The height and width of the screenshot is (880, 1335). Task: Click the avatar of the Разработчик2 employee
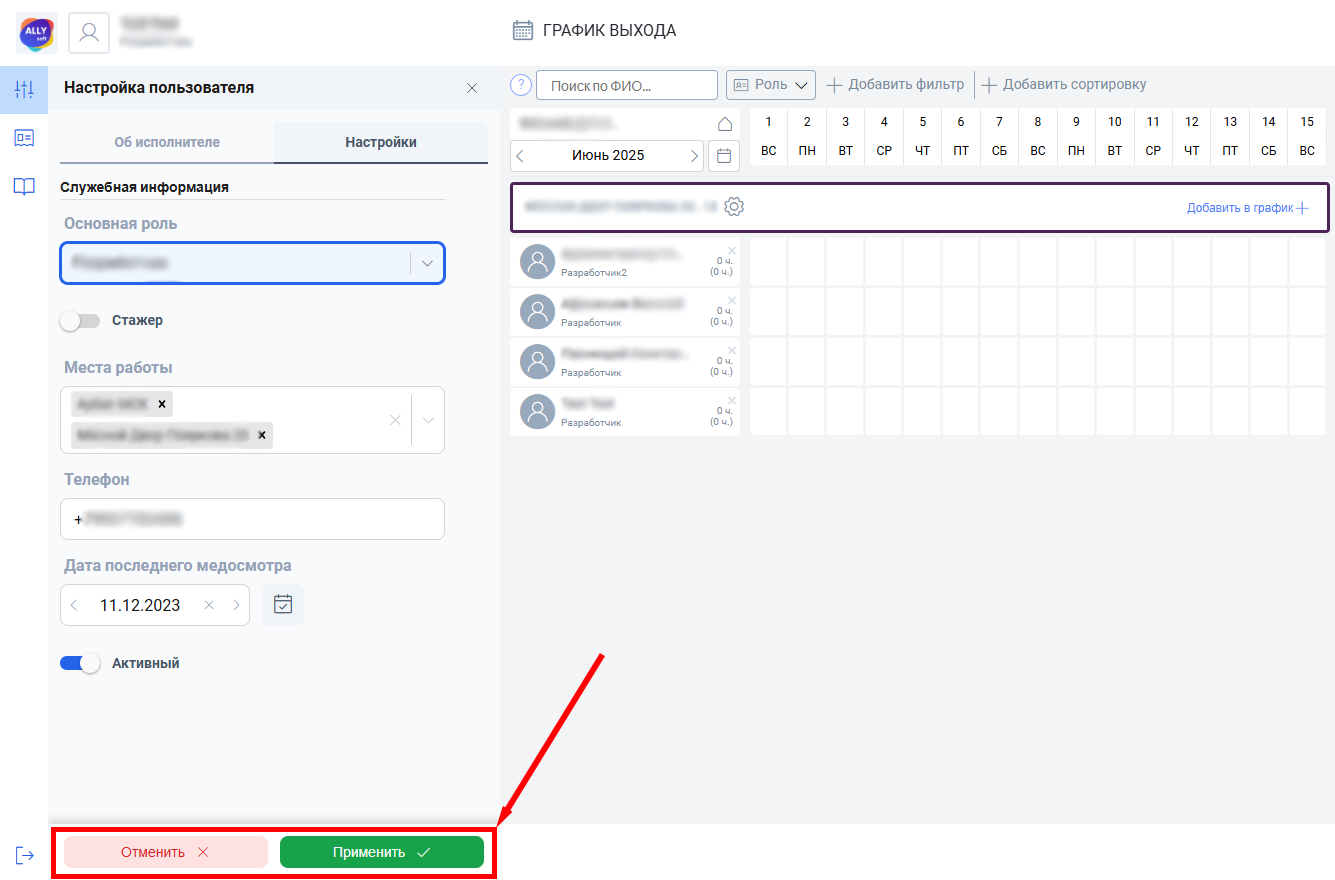(x=538, y=262)
